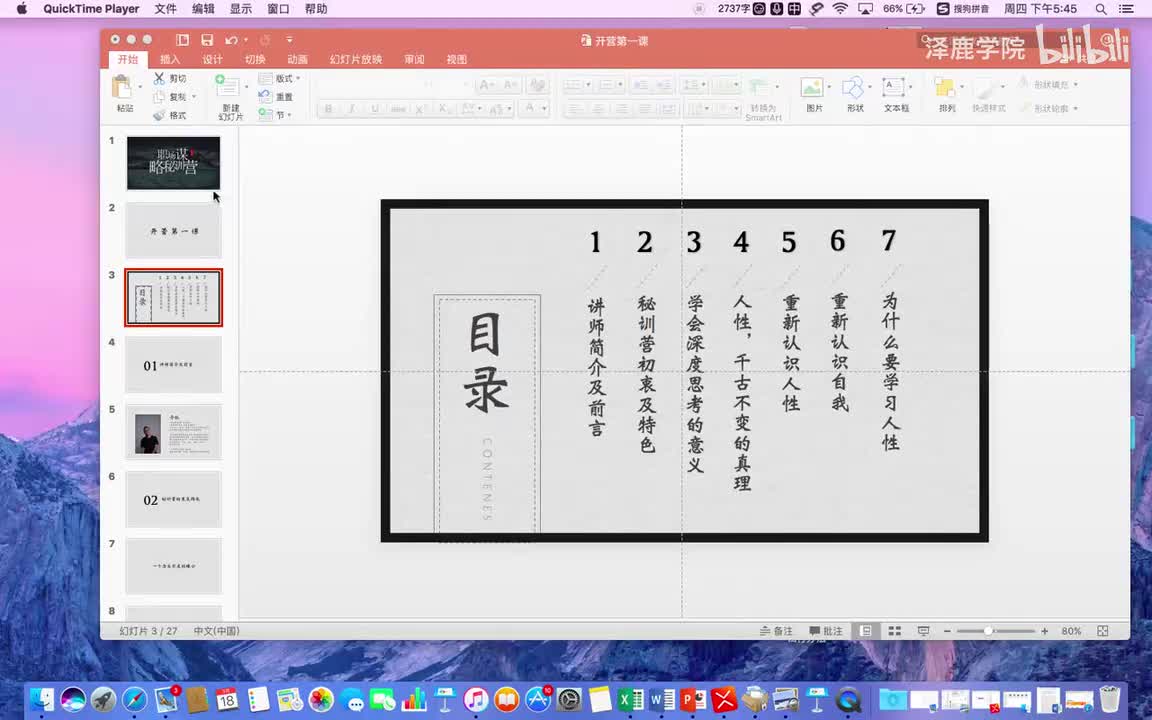This screenshot has height=720, width=1152.
Task: Open Word from the Dock
Action: click(662, 699)
